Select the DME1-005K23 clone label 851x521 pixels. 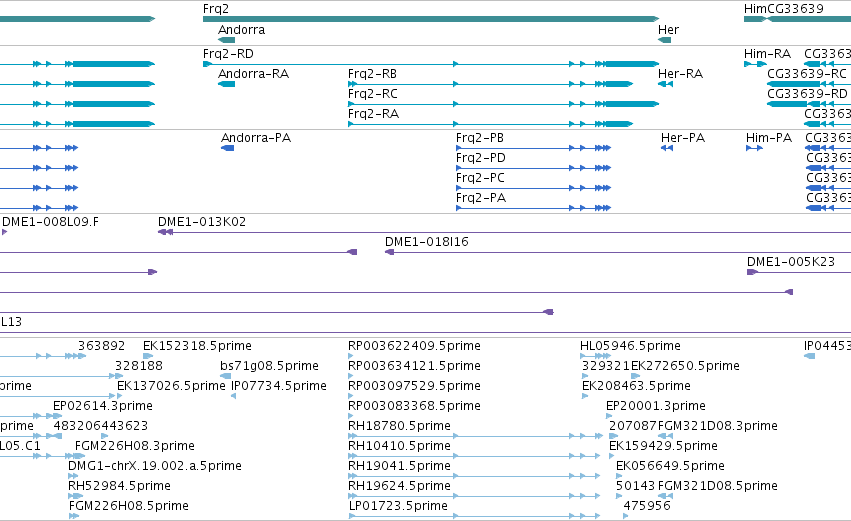(791, 262)
